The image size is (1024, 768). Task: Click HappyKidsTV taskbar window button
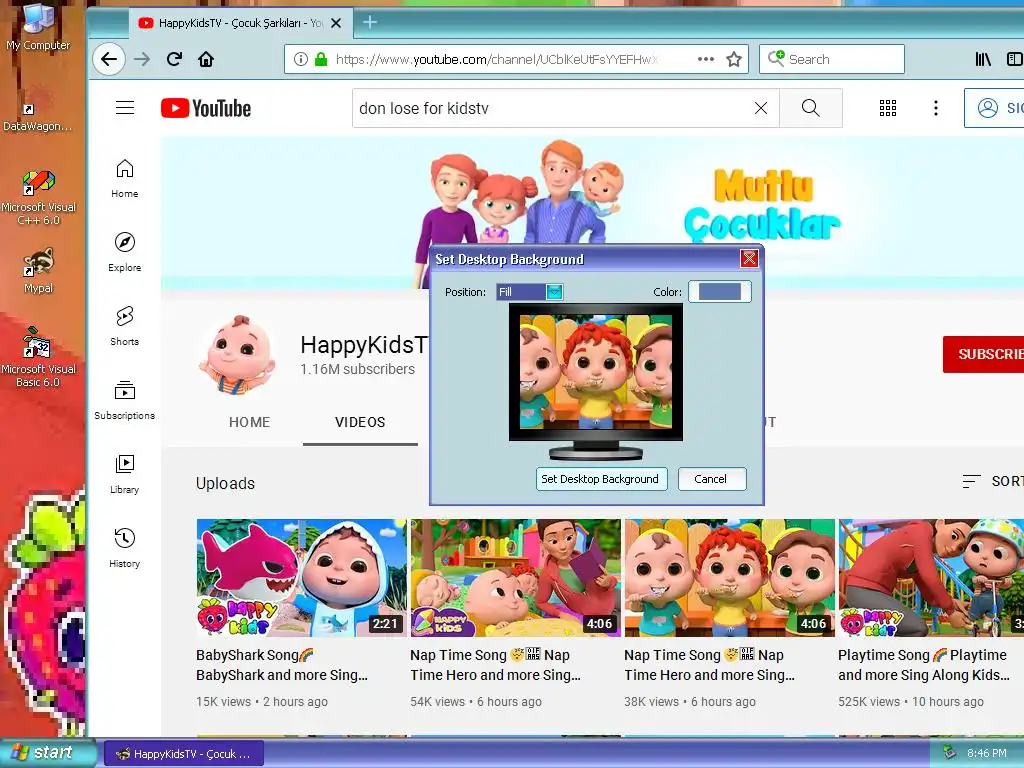coord(184,754)
